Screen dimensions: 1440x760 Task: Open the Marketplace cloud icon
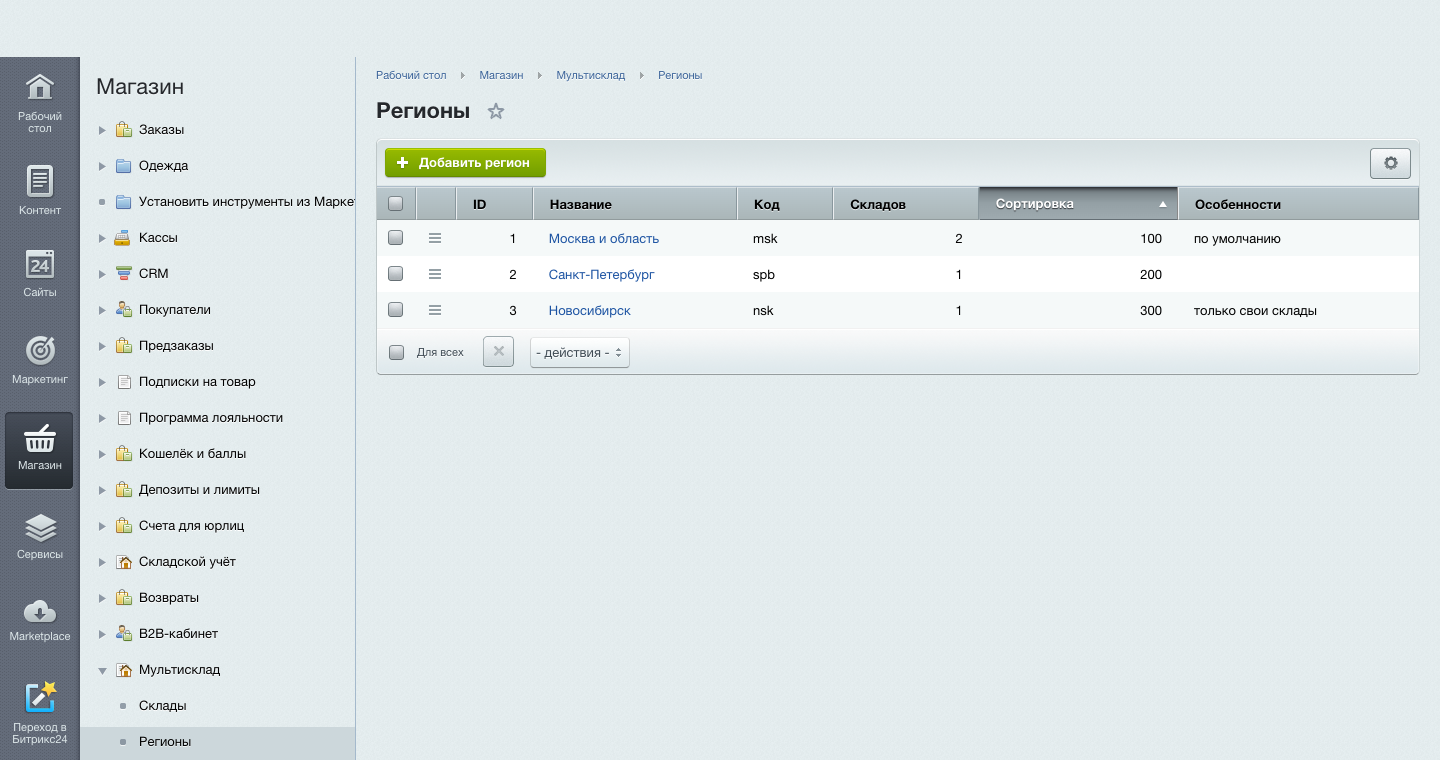click(39, 611)
